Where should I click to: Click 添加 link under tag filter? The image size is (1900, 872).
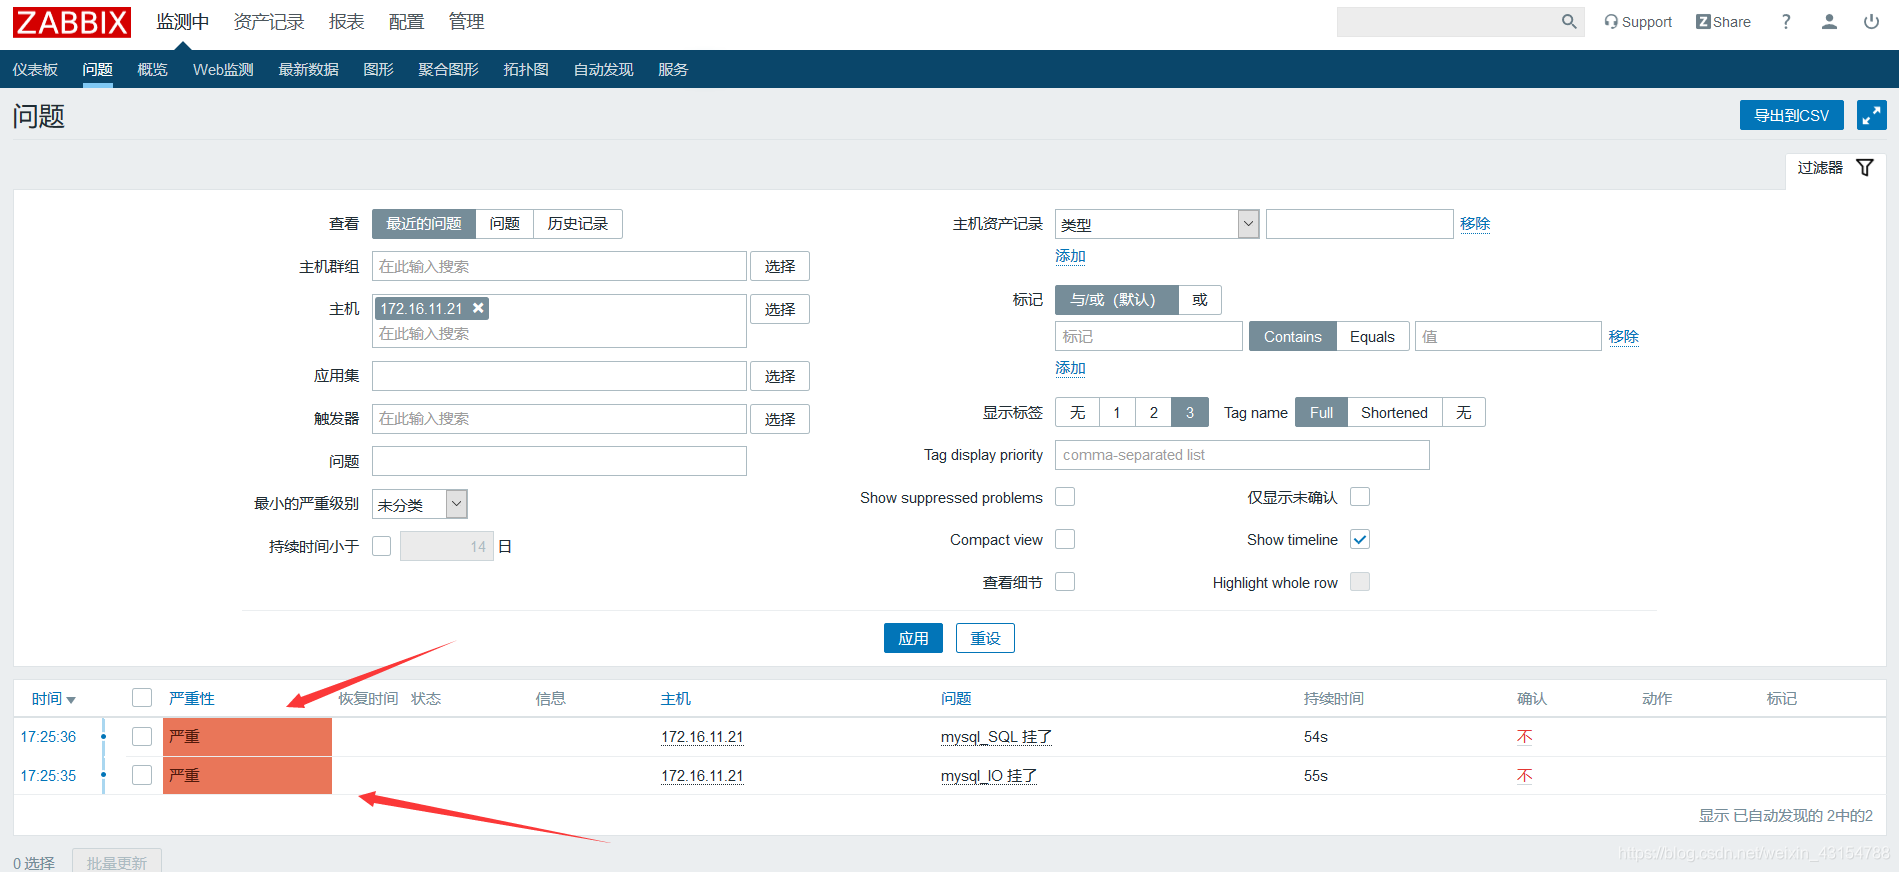pos(1070,368)
